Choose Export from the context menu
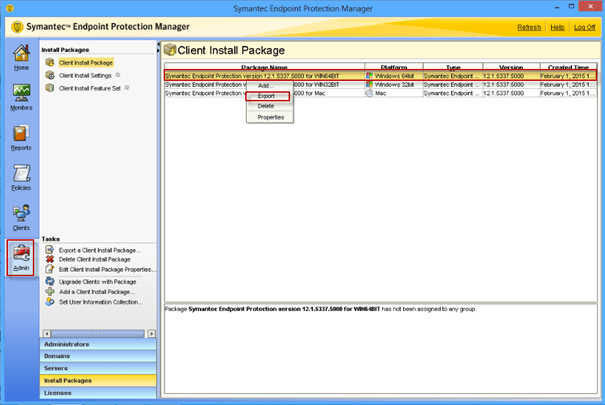The height and width of the screenshot is (405, 605). 266,96
